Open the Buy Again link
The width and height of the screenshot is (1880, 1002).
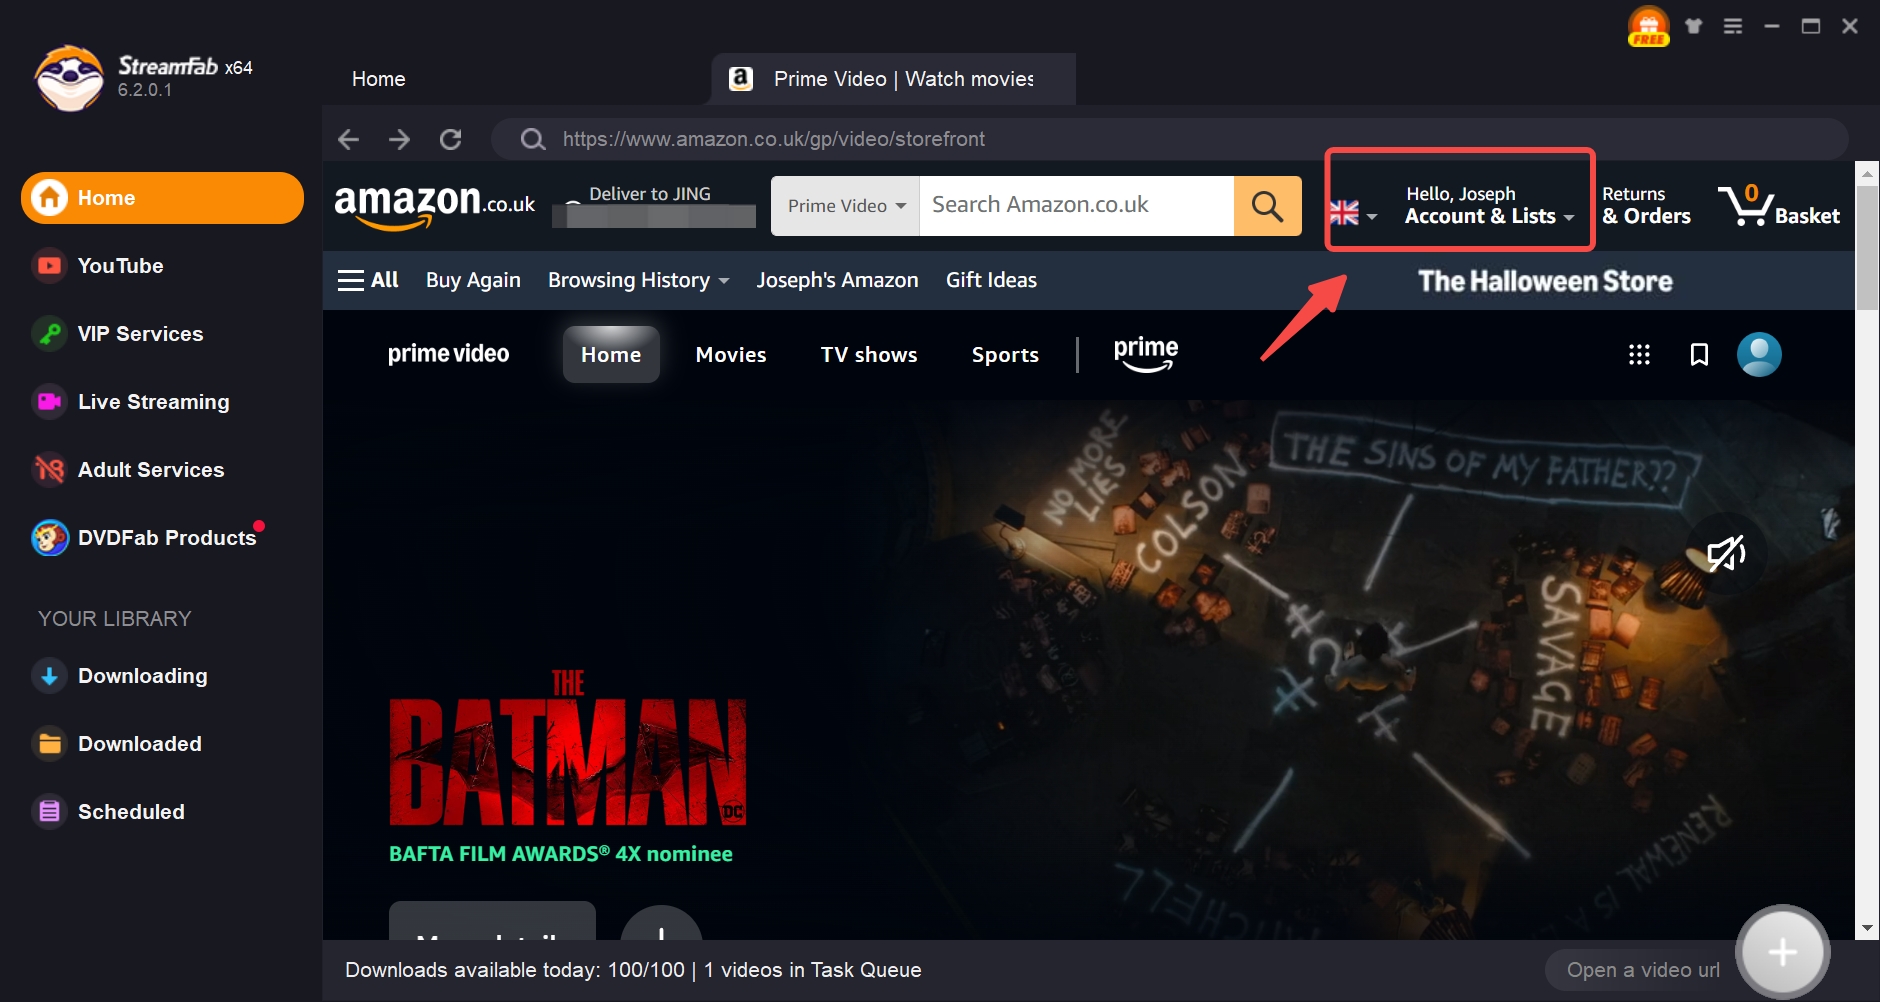point(473,280)
